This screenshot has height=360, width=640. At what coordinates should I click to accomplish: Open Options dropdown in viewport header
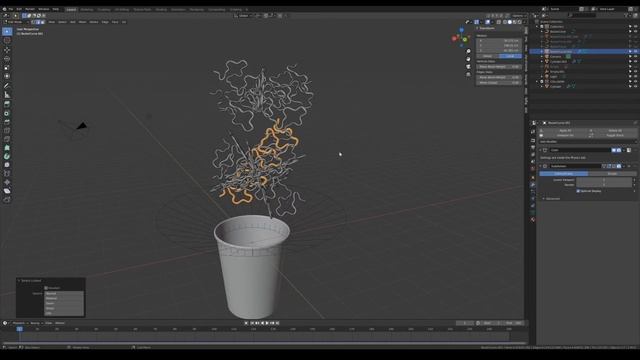tap(519, 16)
